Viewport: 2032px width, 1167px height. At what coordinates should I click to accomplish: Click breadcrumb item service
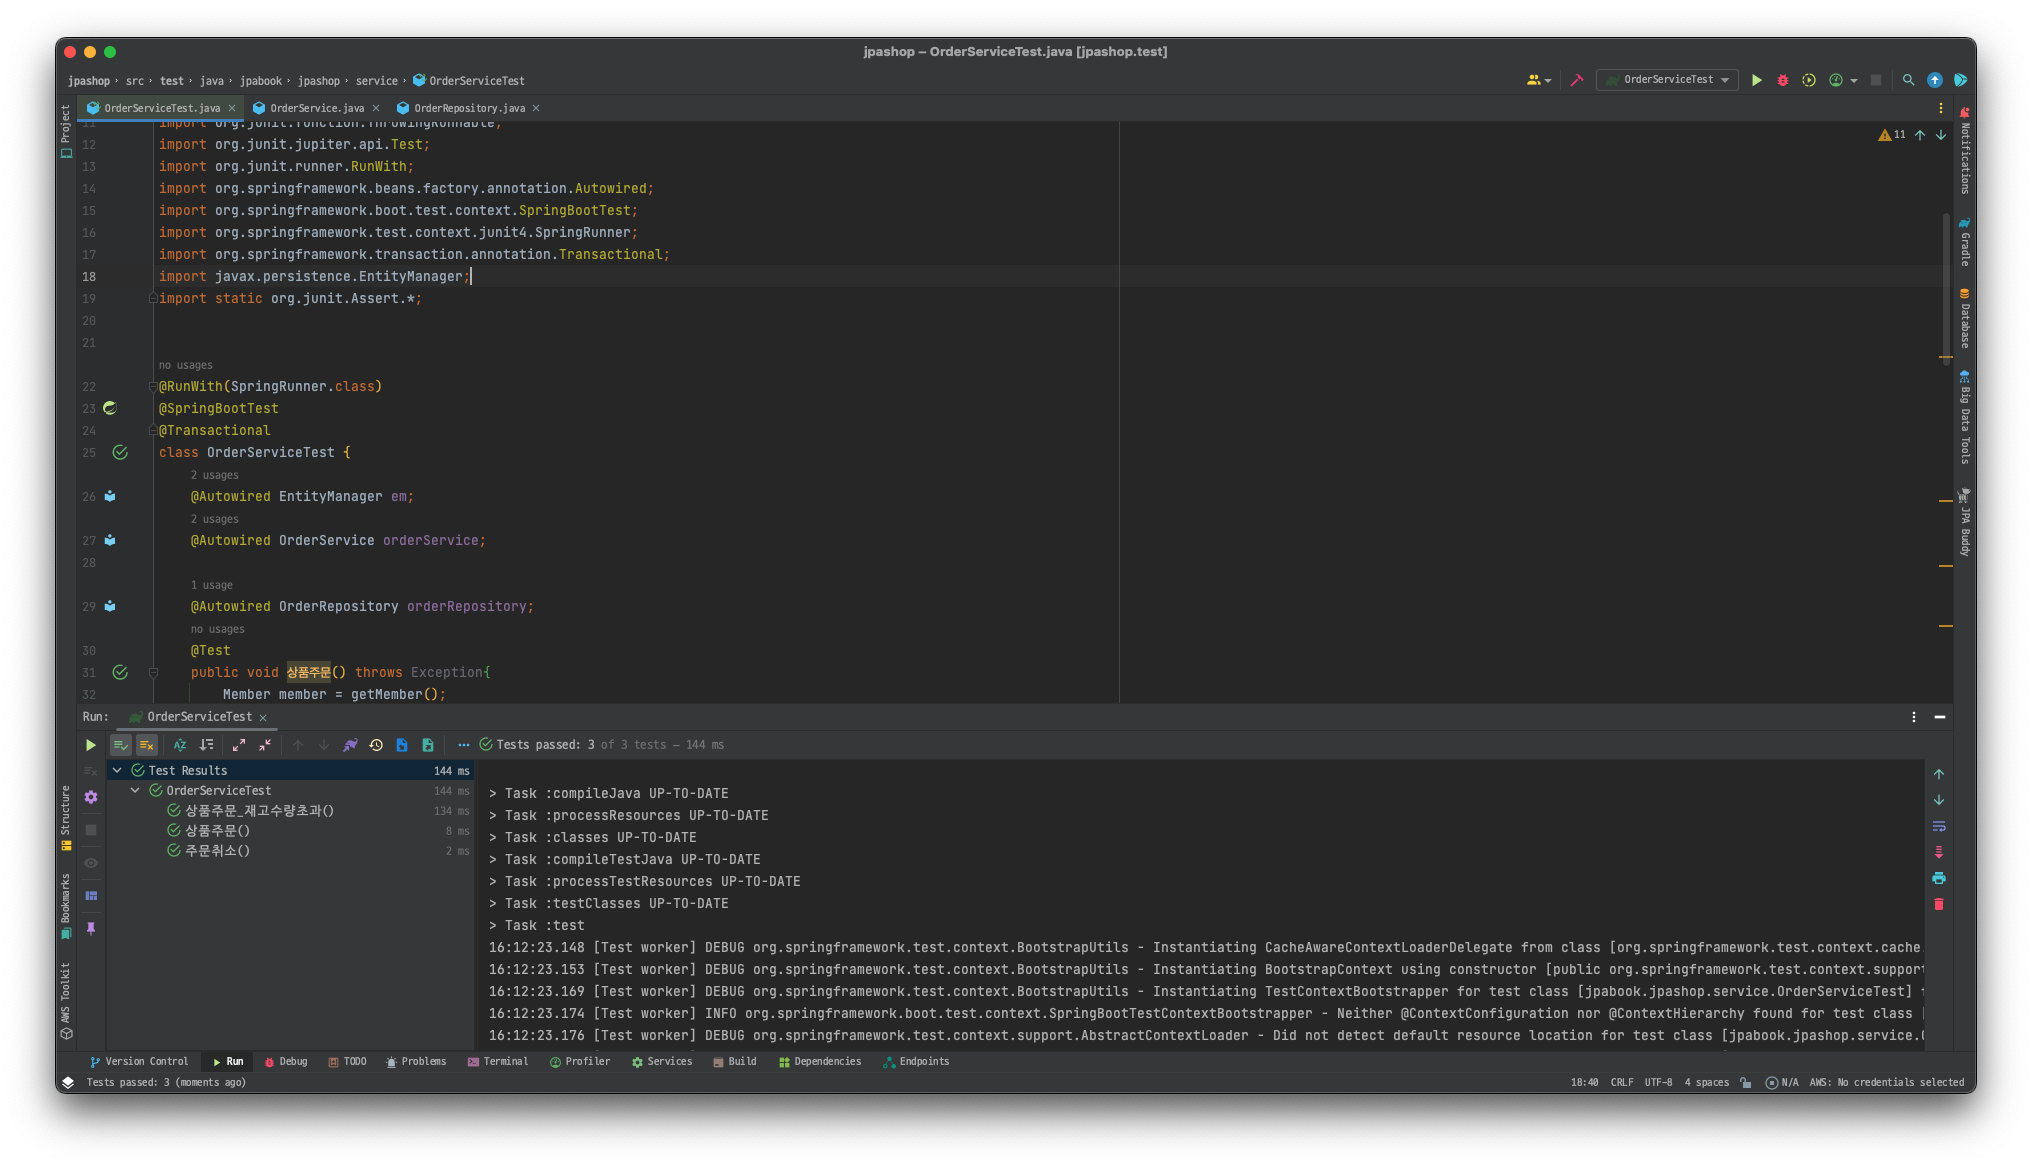click(376, 81)
